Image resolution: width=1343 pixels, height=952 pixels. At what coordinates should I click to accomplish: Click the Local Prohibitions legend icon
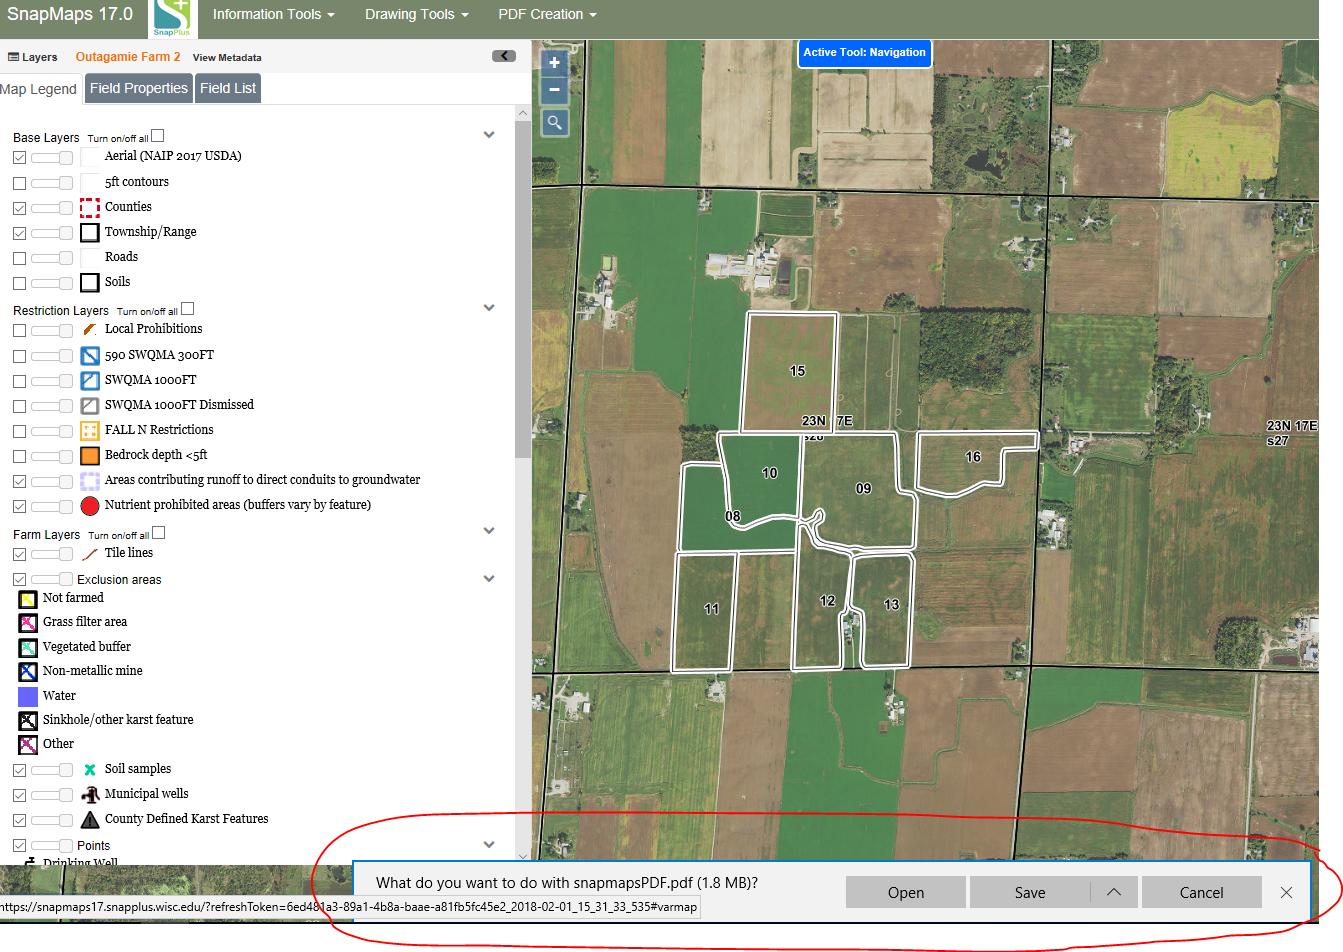tap(90, 329)
